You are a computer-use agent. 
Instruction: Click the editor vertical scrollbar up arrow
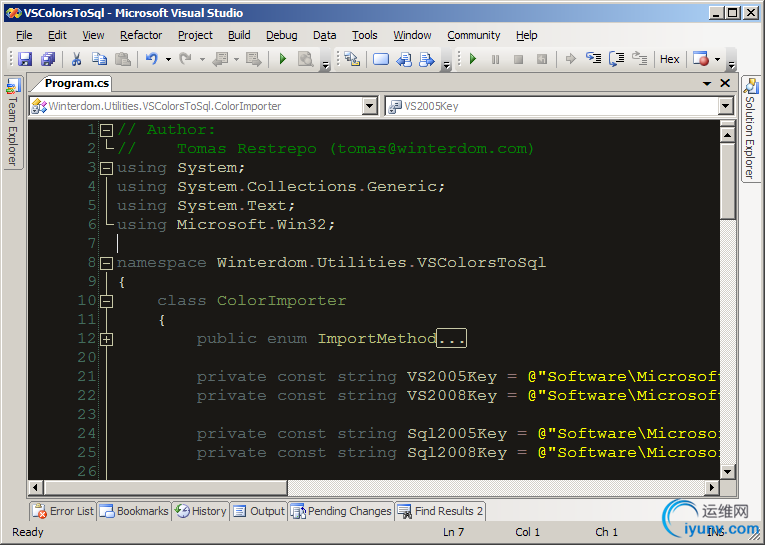click(x=727, y=135)
